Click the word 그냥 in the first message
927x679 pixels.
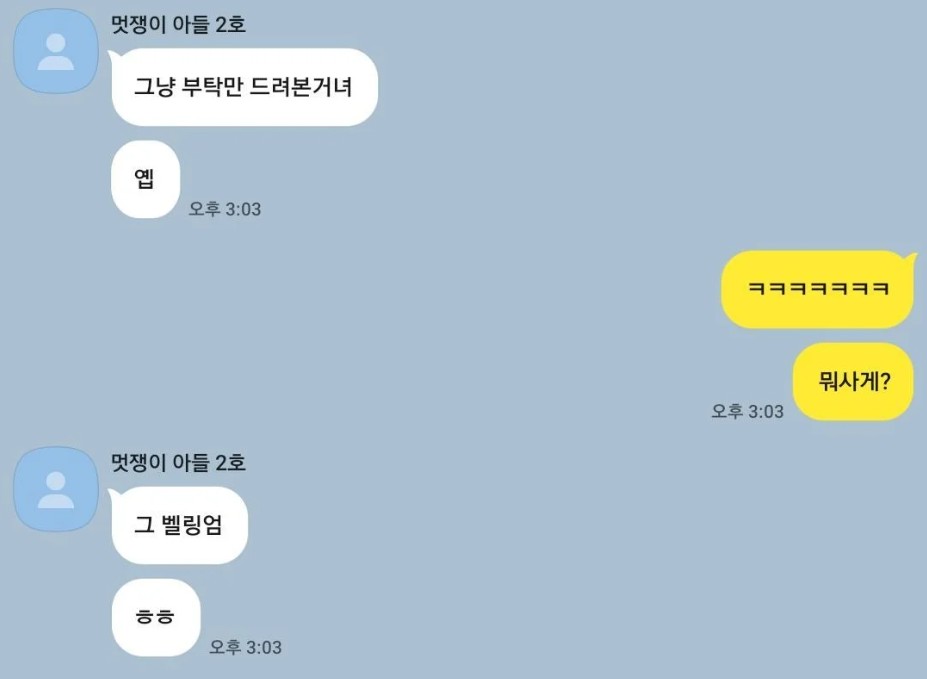tap(155, 87)
